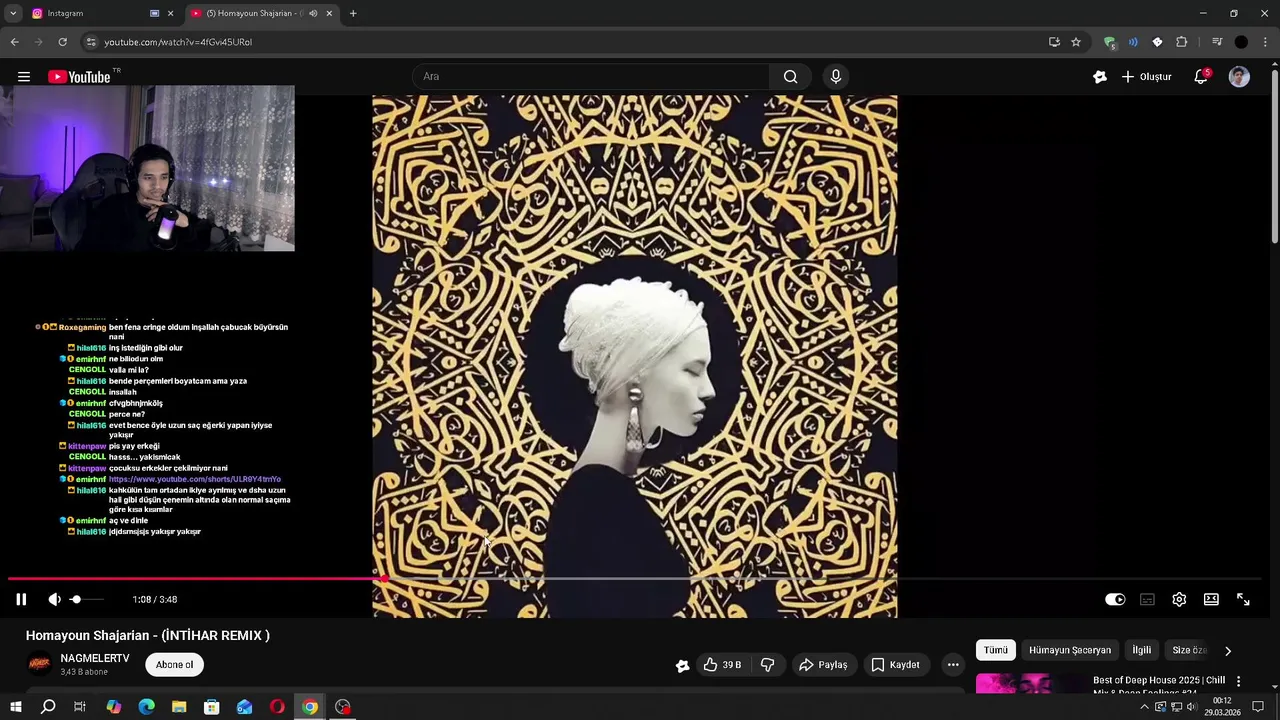Open the YouTube guide hamburger menu
This screenshot has width=1280, height=720.
tap(24, 77)
